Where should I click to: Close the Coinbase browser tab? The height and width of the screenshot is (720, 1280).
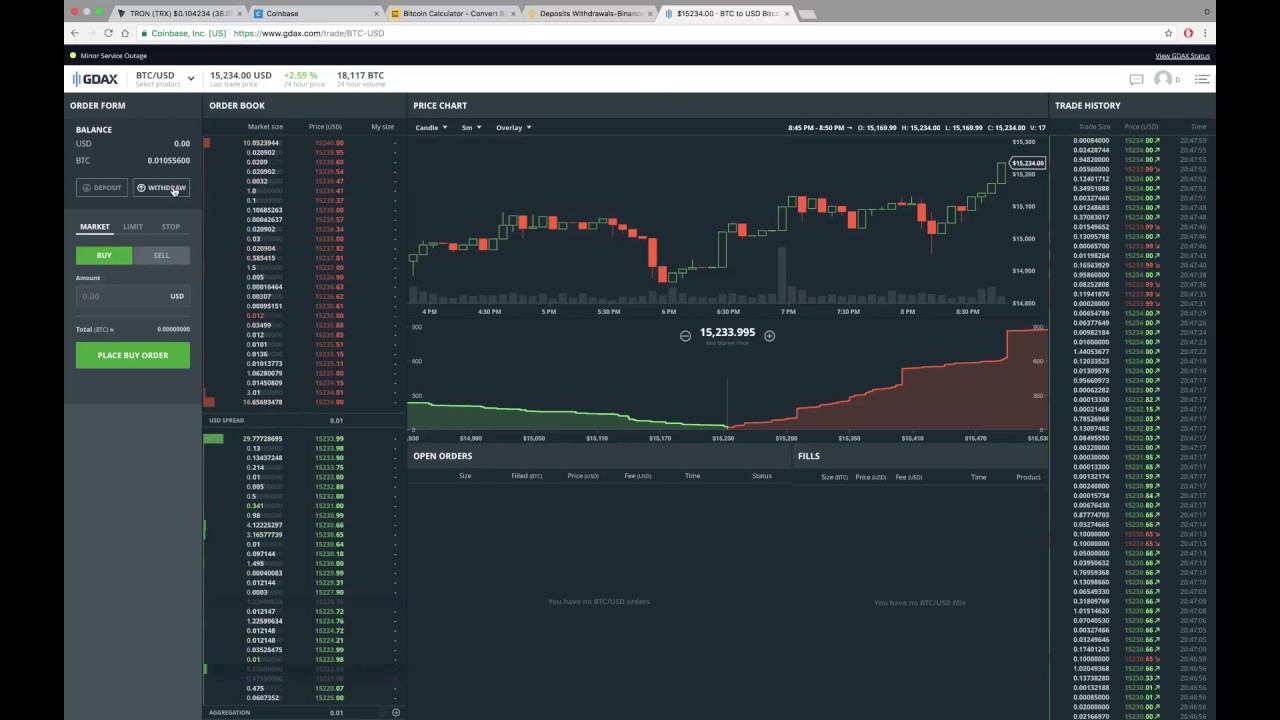(x=377, y=14)
